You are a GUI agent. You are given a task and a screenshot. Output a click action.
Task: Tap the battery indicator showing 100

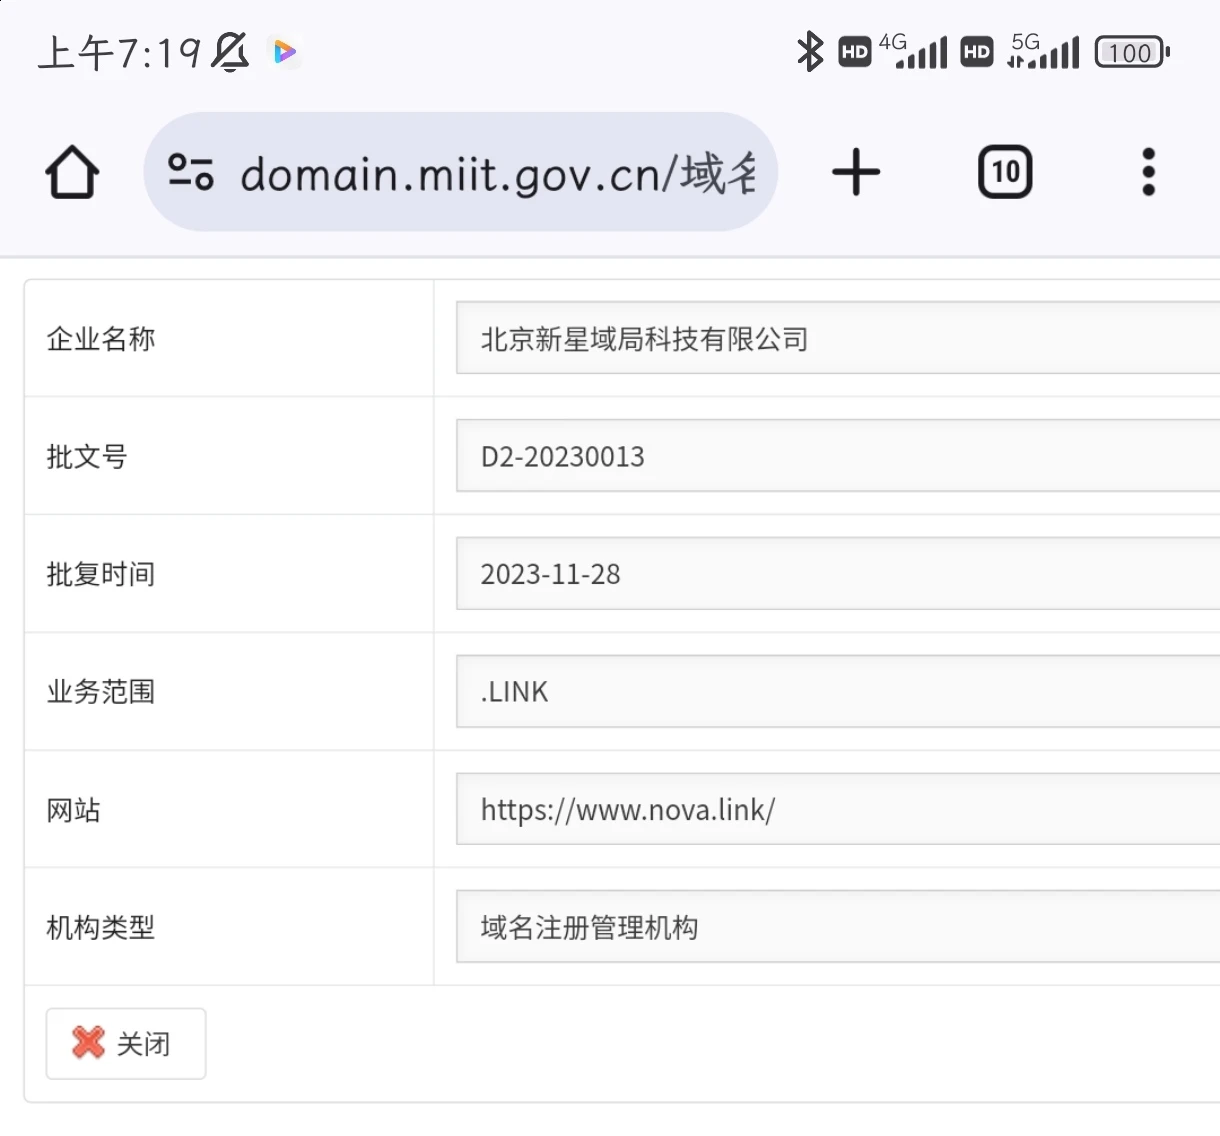tap(1131, 52)
